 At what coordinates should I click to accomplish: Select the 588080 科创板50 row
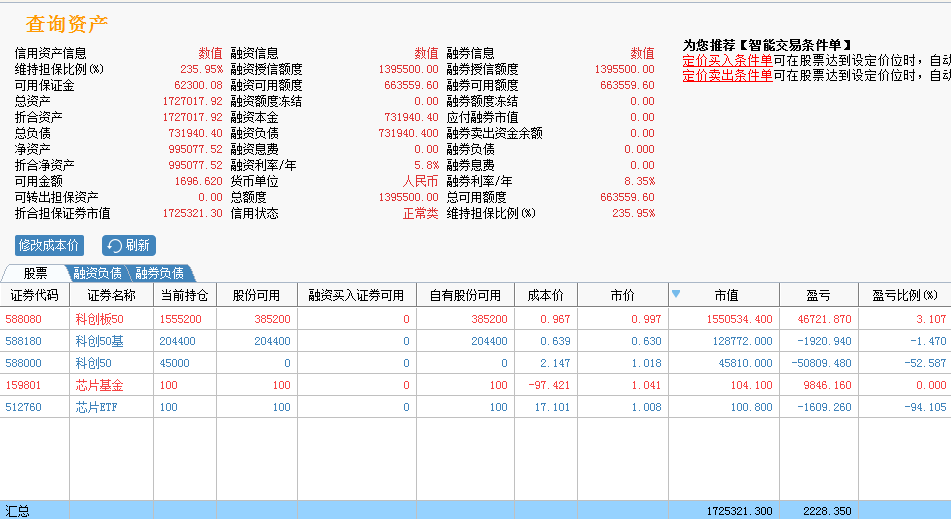pyautogui.click(x=476, y=319)
